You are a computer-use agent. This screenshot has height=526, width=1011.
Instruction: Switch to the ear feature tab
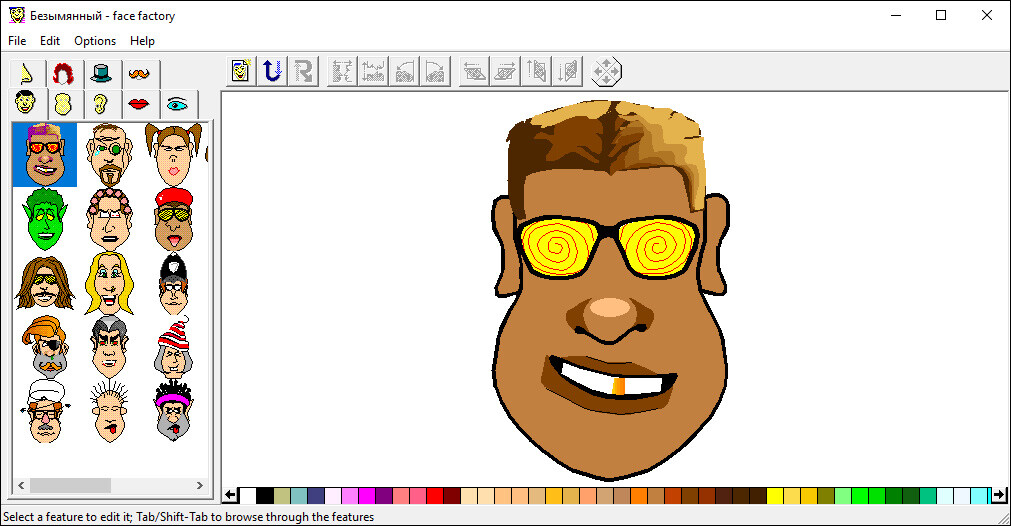pyautogui.click(x=101, y=104)
